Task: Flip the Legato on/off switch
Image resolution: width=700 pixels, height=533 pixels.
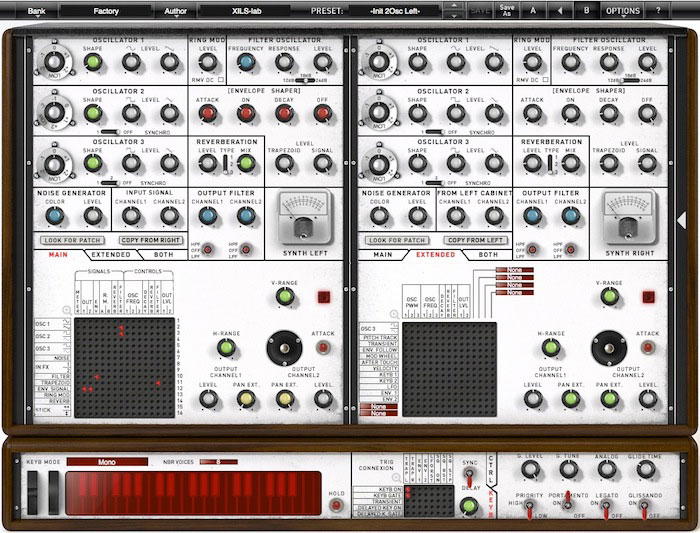Action: tap(606, 507)
